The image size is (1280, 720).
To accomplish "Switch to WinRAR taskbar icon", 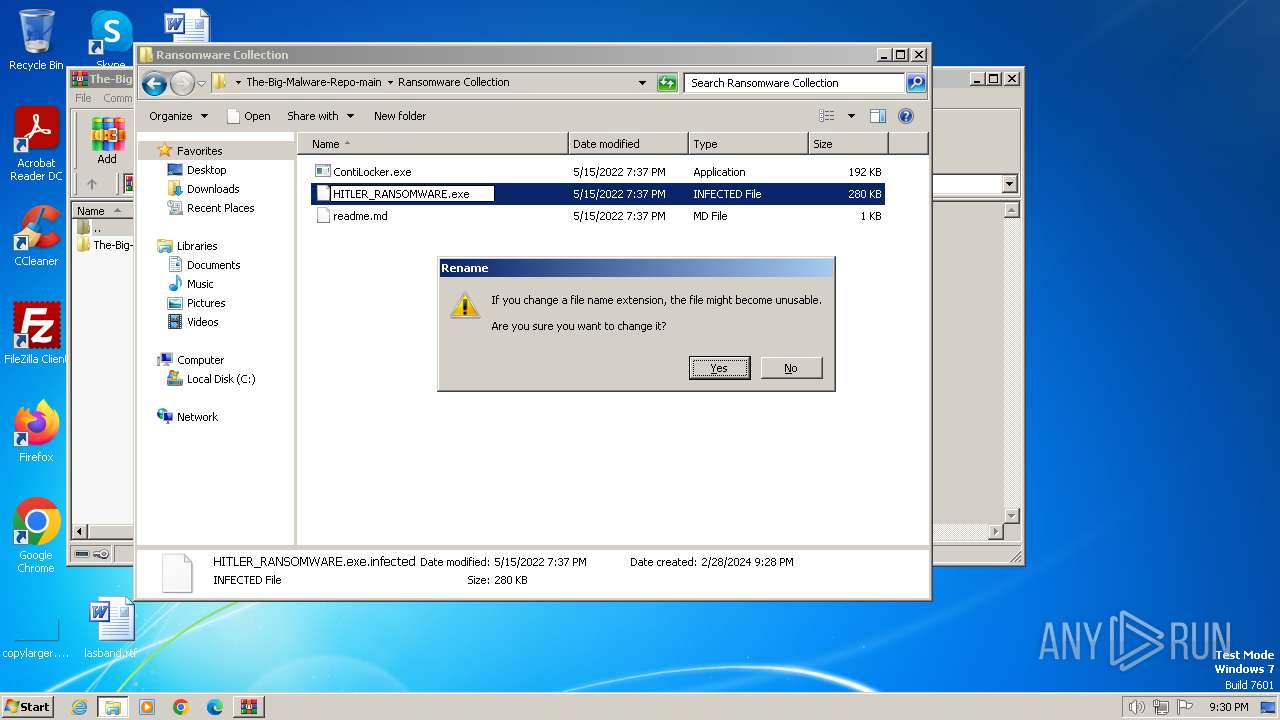I will tap(249, 707).
